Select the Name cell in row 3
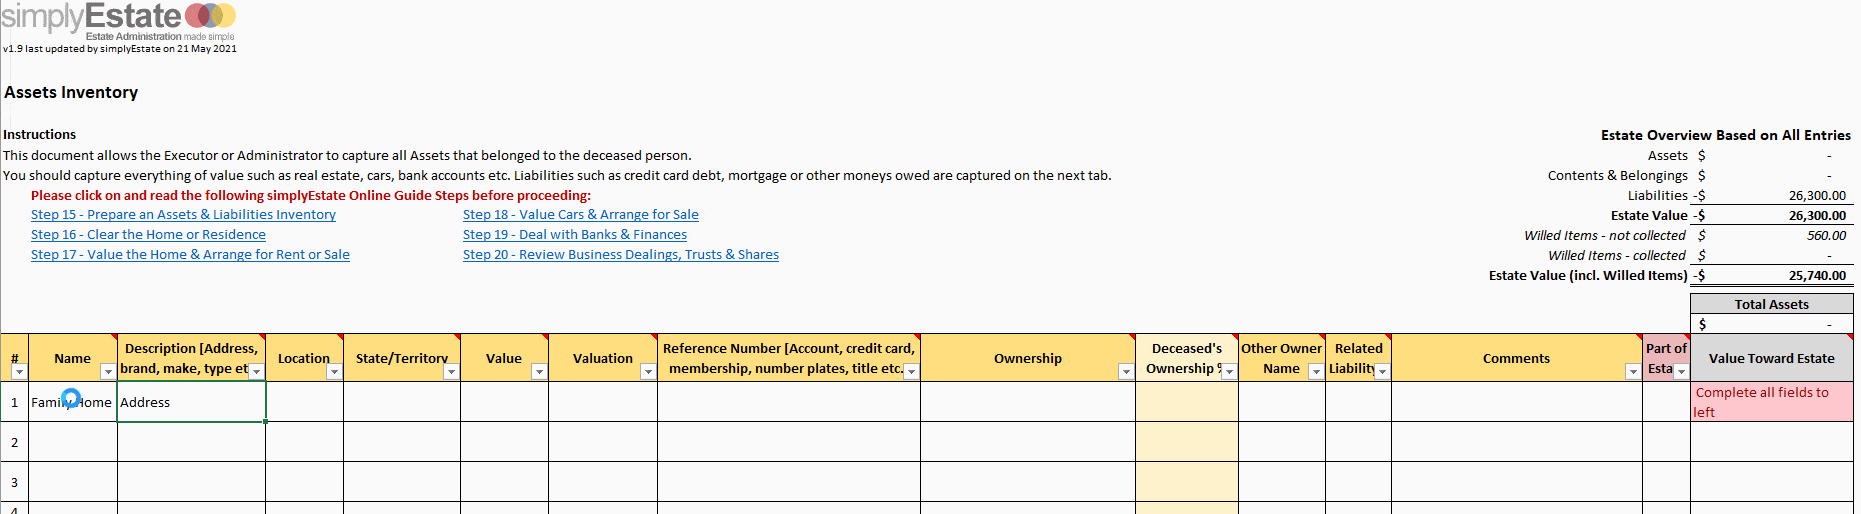 click(73, 482)
